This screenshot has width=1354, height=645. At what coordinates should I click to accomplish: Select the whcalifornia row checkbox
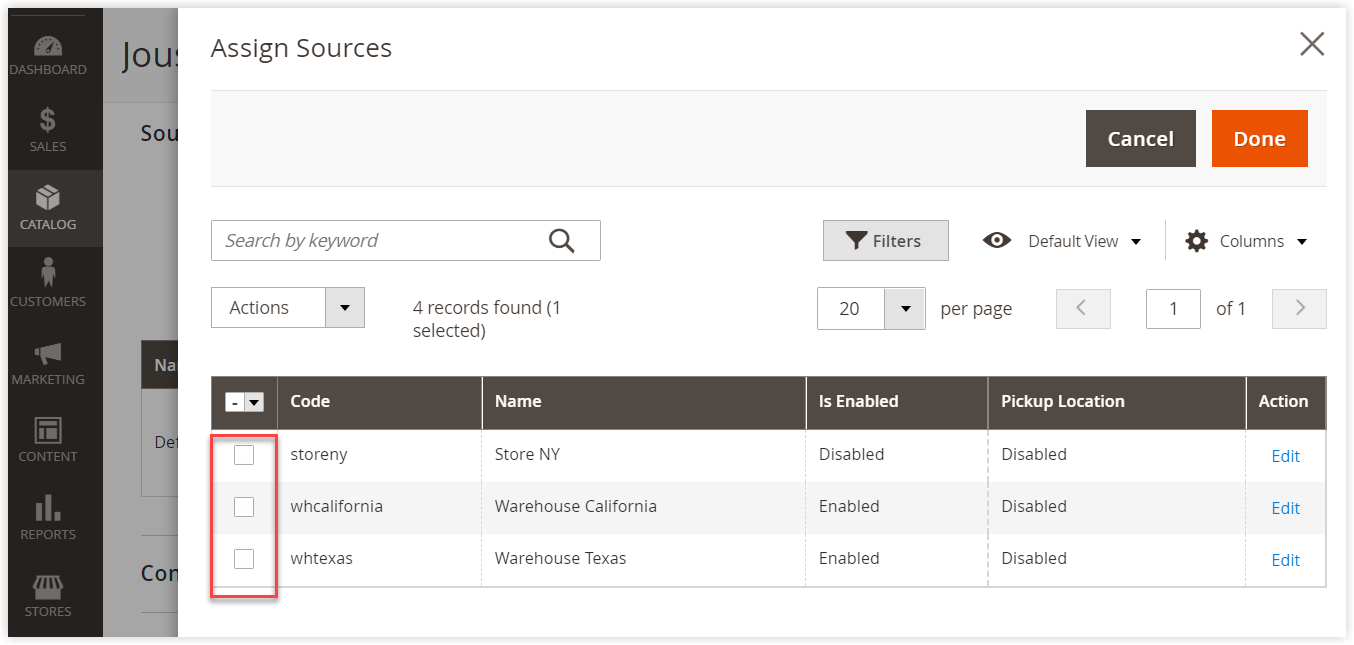point(244,506)
